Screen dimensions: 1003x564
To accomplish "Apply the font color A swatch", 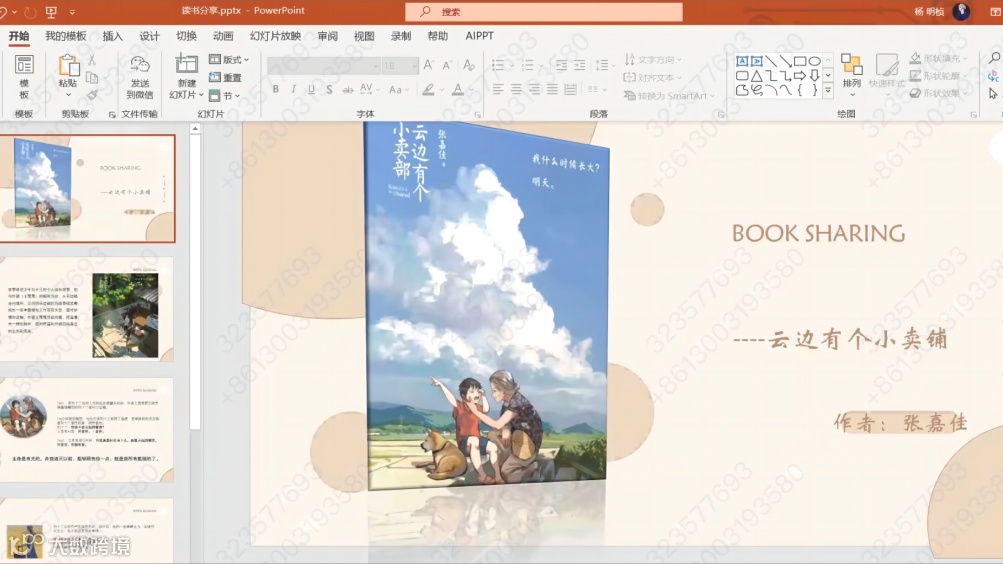I will (x=457, y=90).
